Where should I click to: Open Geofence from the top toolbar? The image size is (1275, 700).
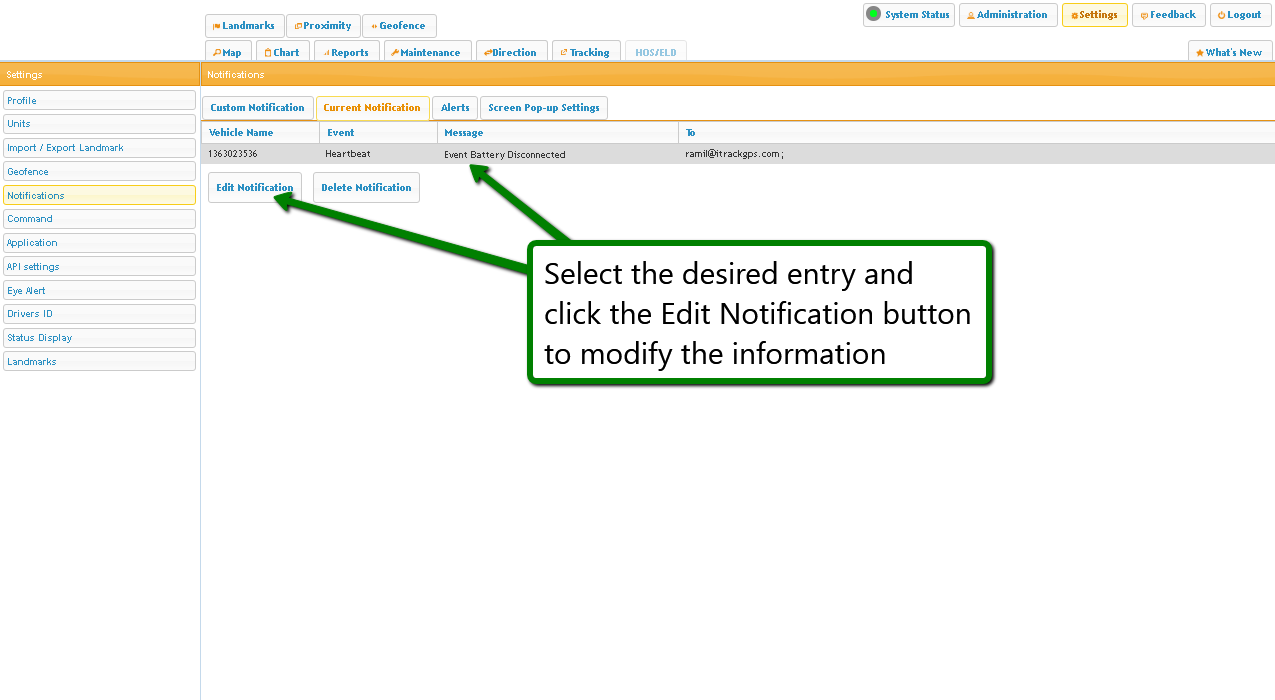[x=398, y=26]
